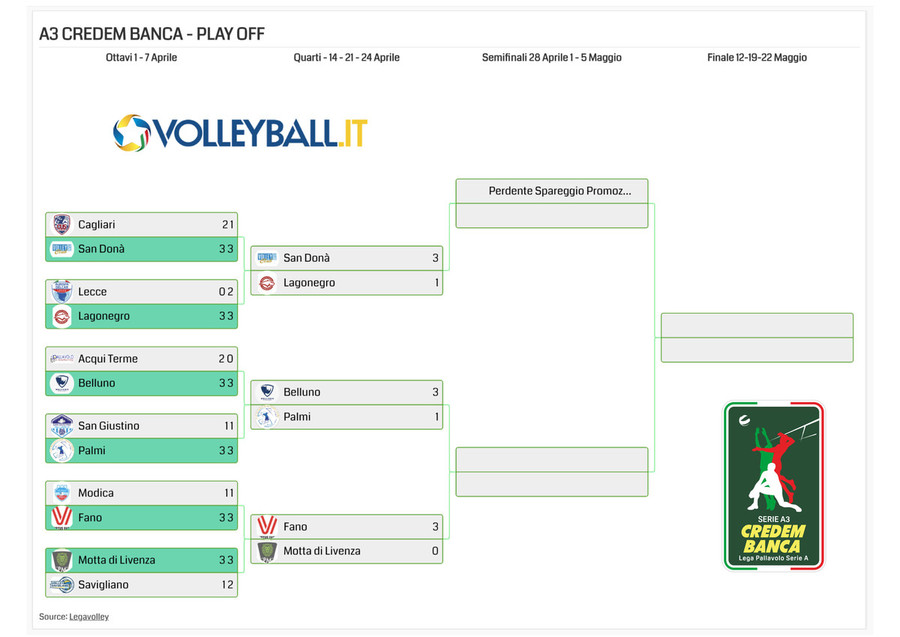Click the Cagliari team logo icon
Image resolution: width=900 pixels, height=637 pixels.
pos(61,224)
